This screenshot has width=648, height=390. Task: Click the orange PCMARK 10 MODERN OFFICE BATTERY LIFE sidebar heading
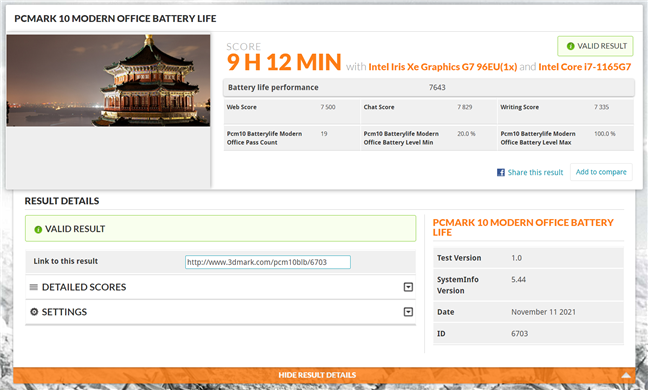click(x=523, y=227)
